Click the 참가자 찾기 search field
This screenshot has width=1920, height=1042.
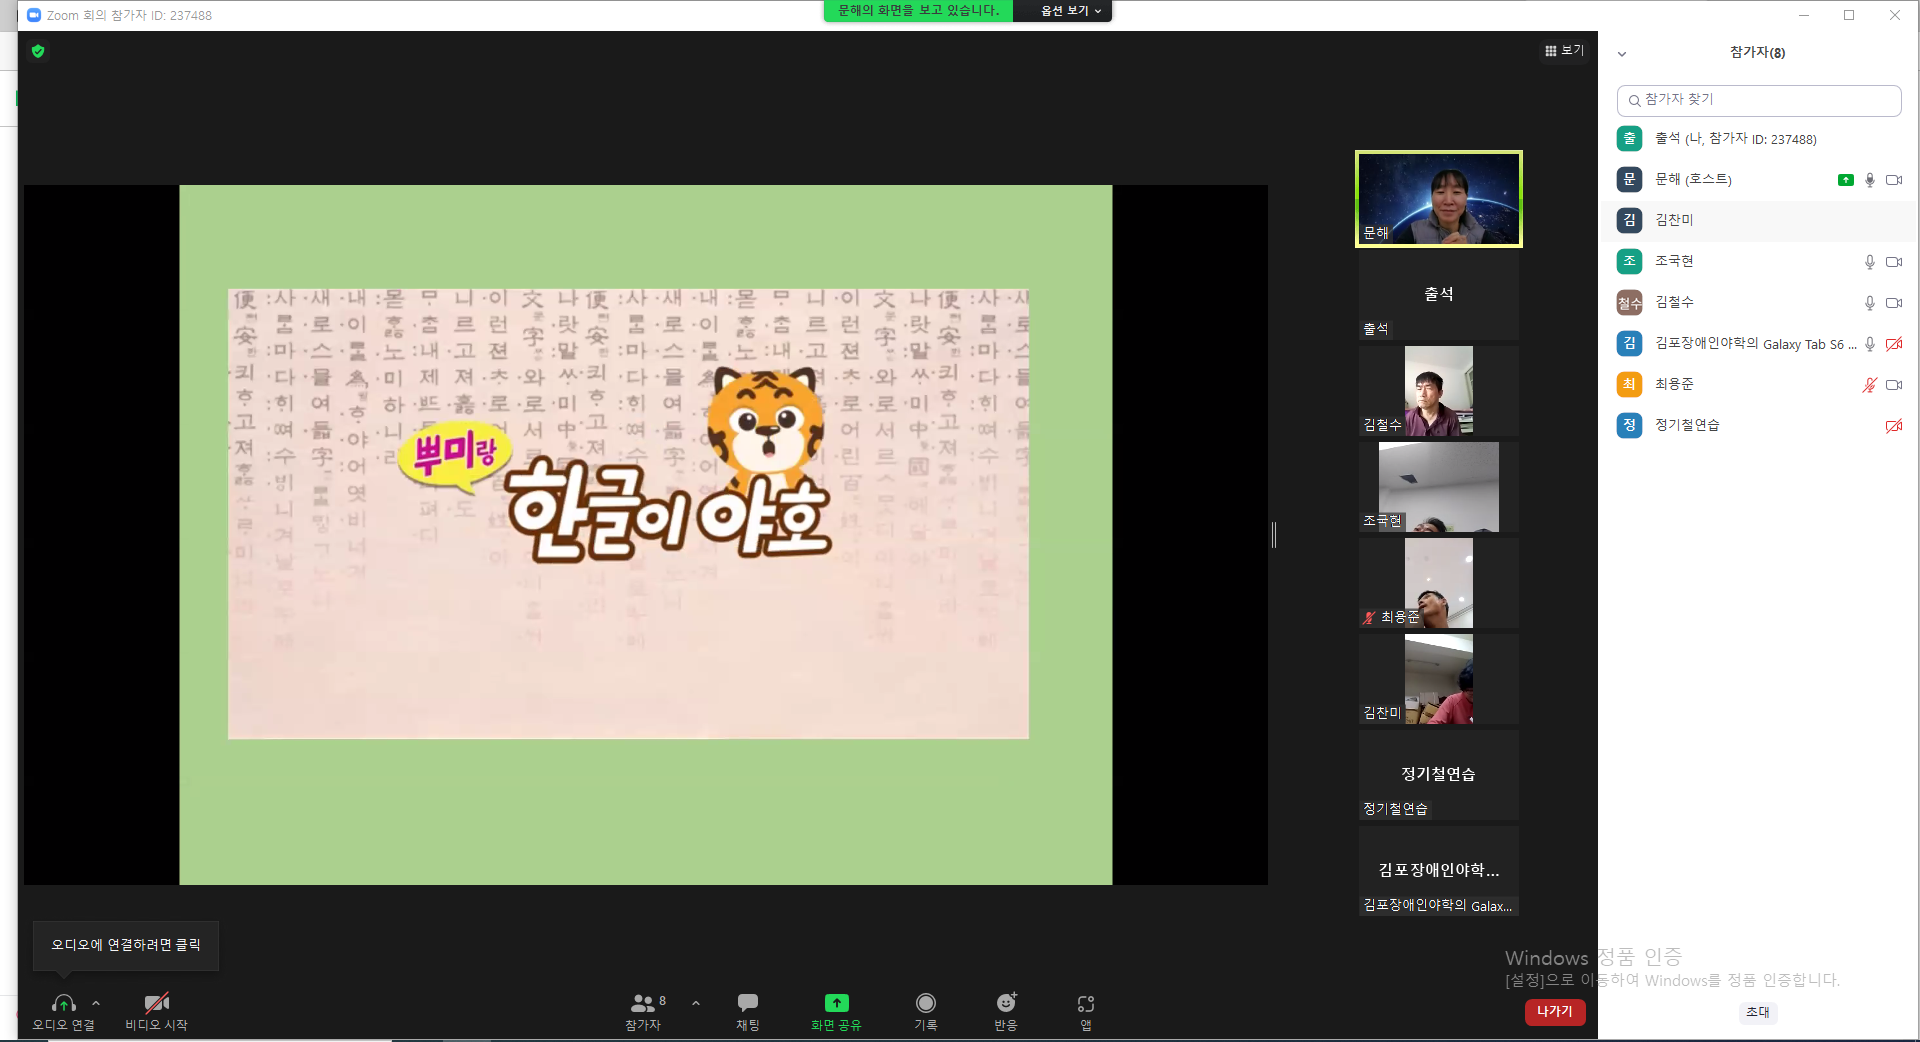[x=1758, y=100]
